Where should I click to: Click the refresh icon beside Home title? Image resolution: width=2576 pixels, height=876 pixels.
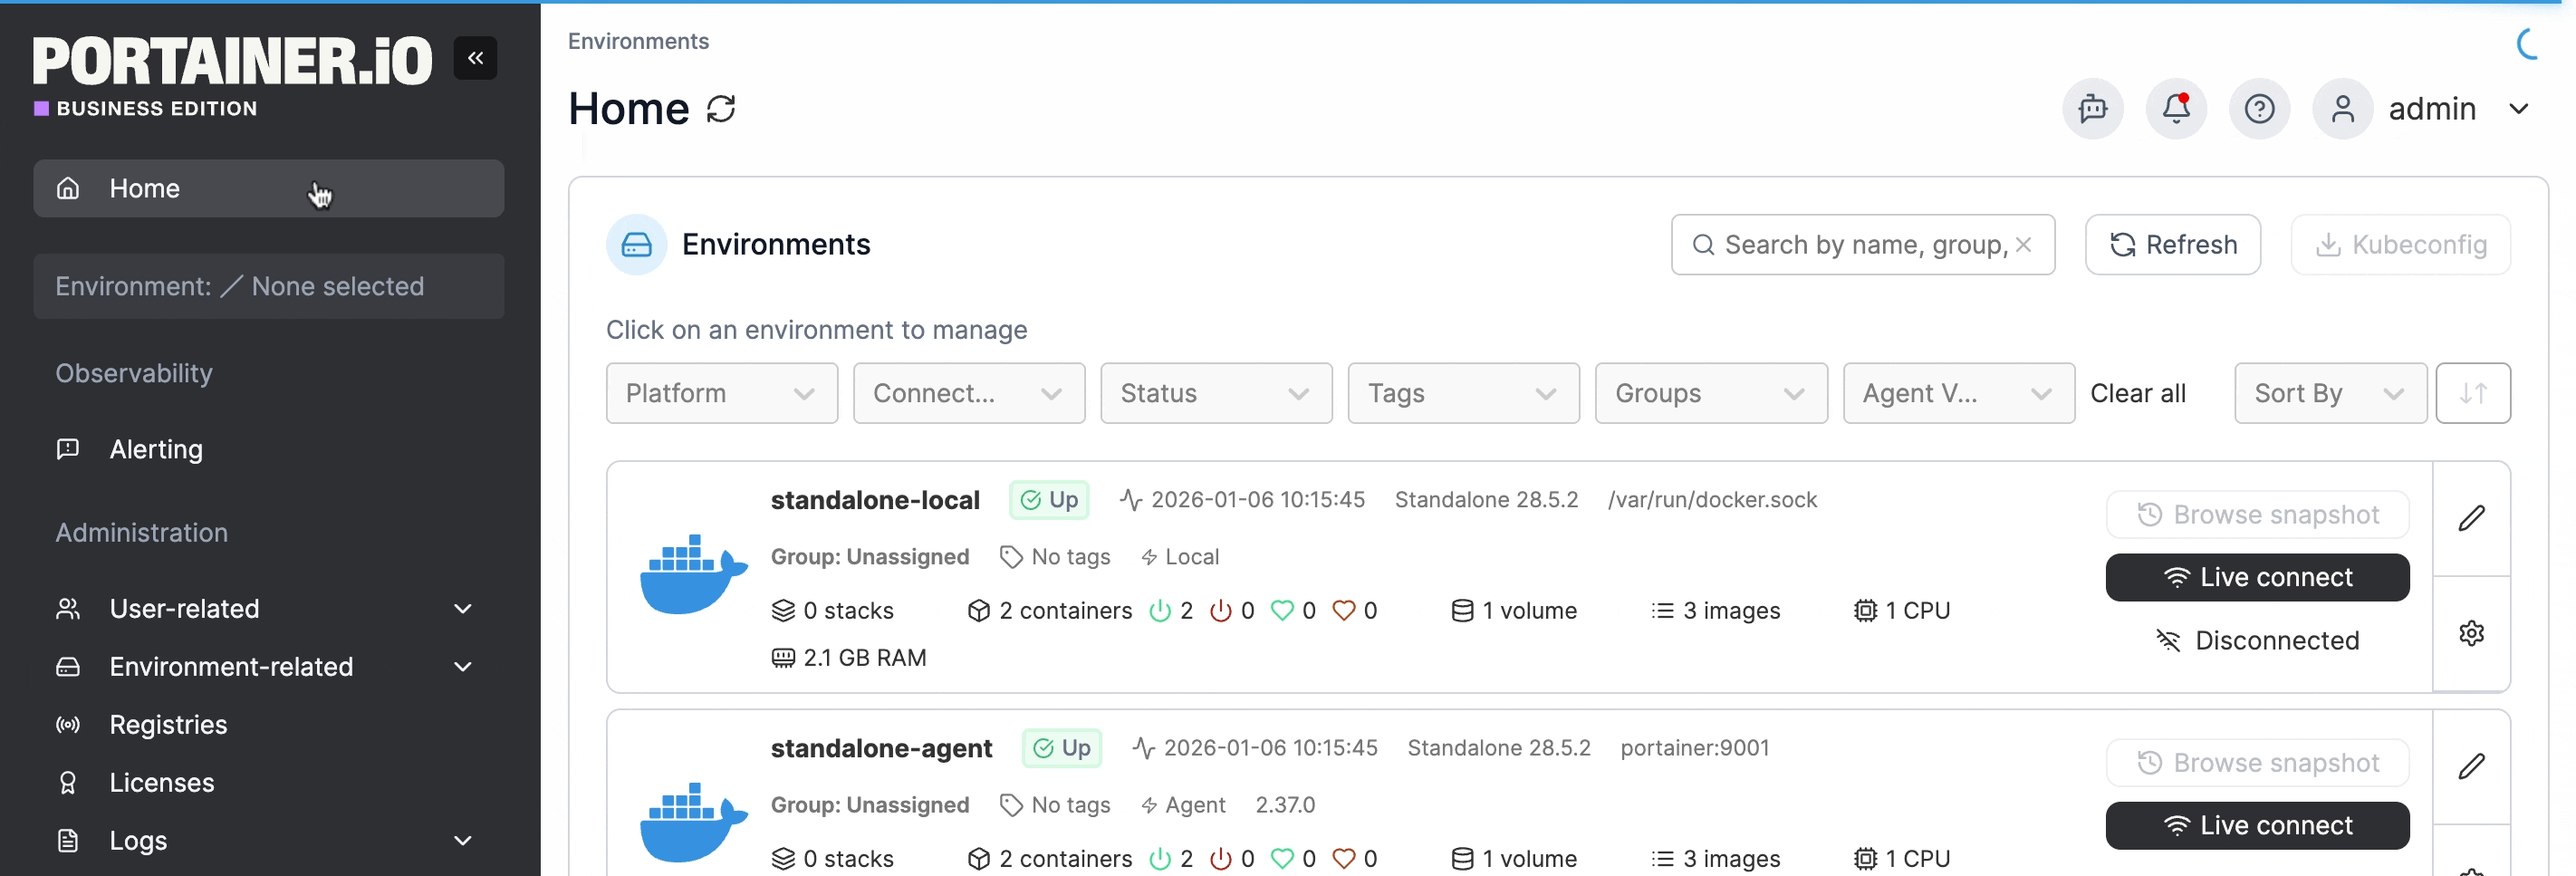pos(720,109)
